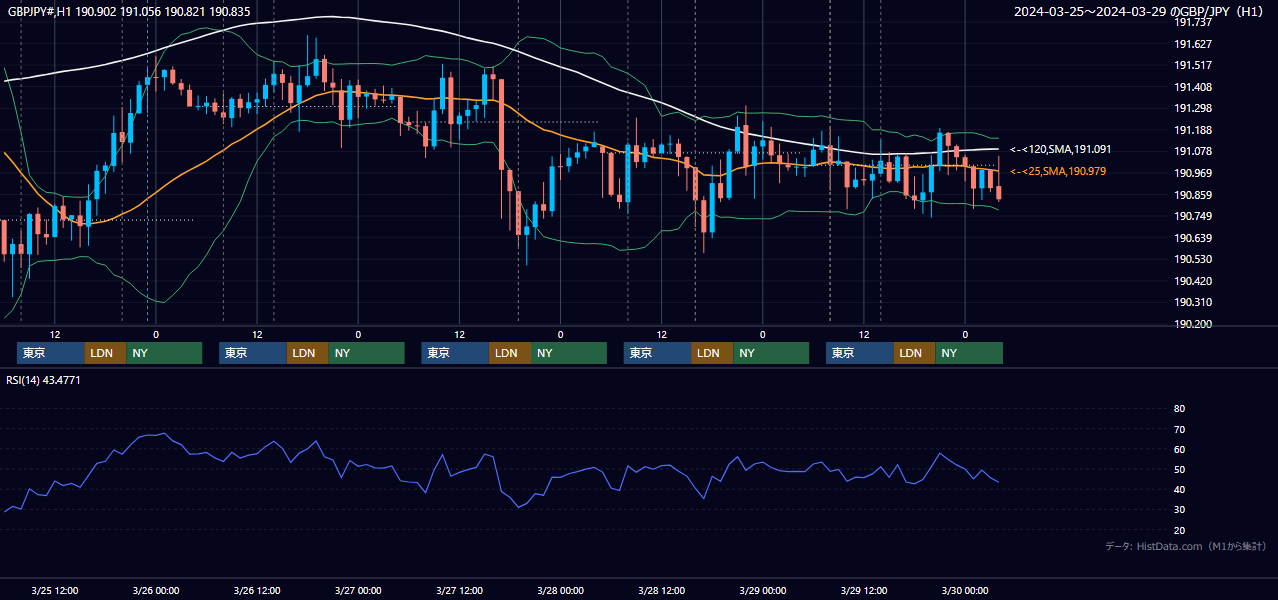Click the NY session block for 3/29

[969, 353]
